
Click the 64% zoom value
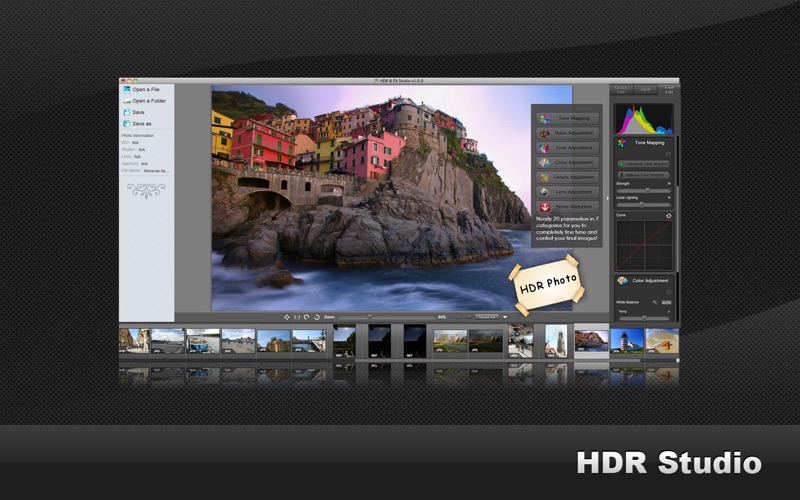click(442, 317)
